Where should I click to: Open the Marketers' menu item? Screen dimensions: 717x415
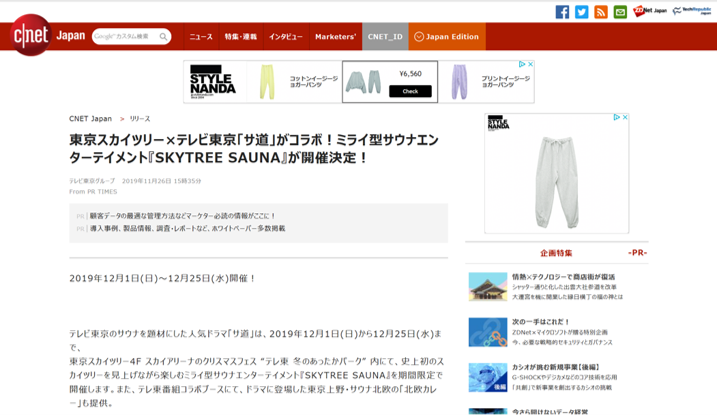336,37
